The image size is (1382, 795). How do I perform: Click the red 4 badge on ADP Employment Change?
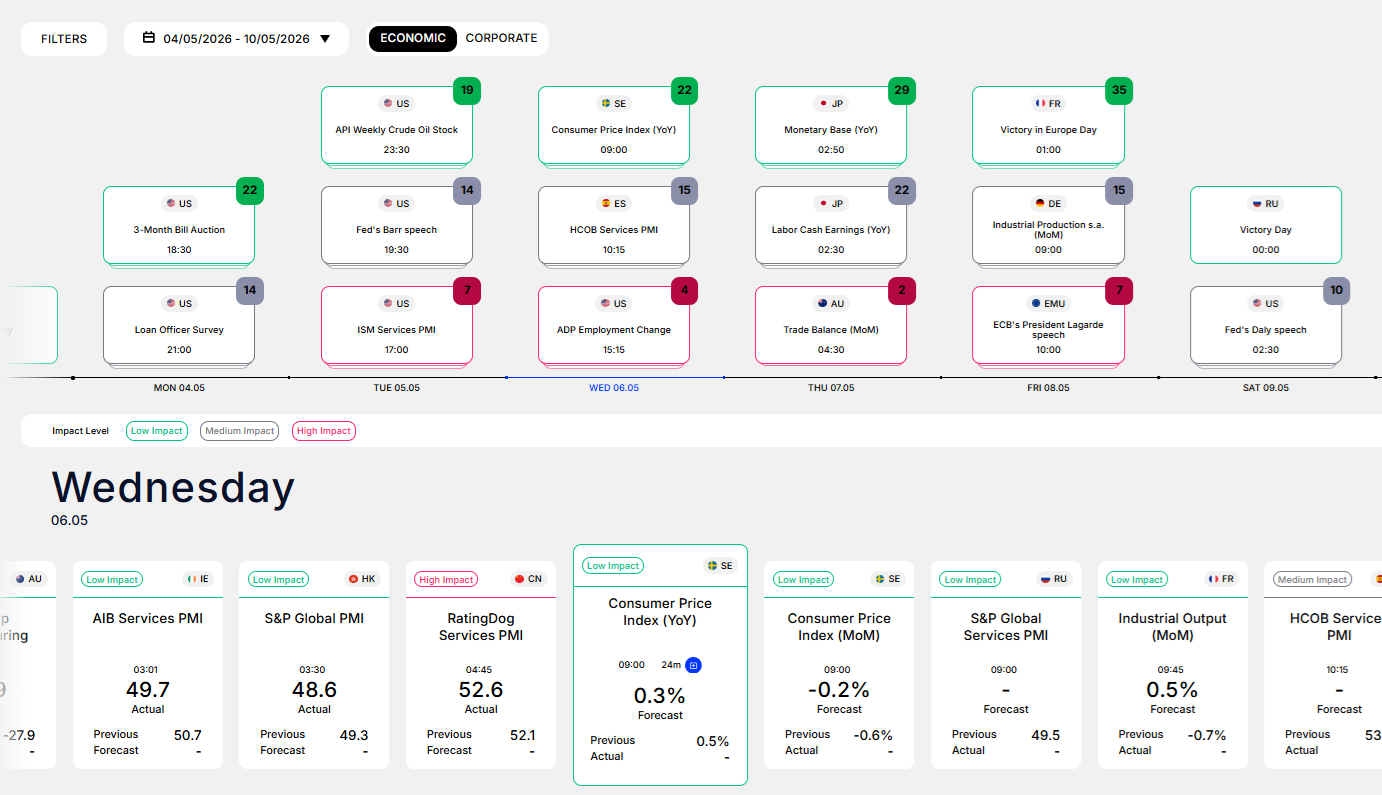point(684,291)
